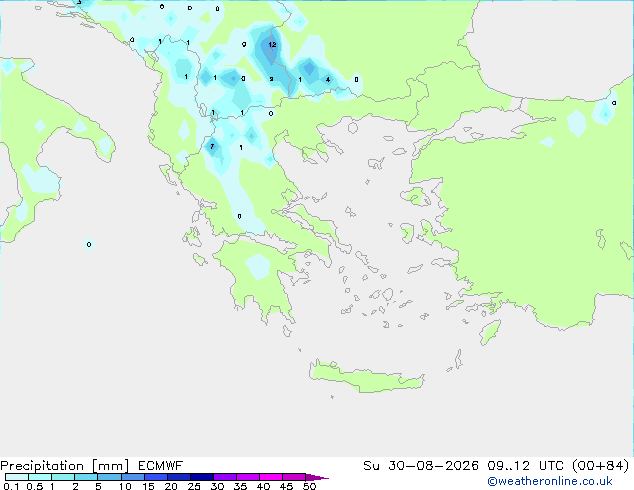This screenshot has width=634, height=490.
Task: Click the weatheronline.co.uk copyright link
Action: [549, 481]
